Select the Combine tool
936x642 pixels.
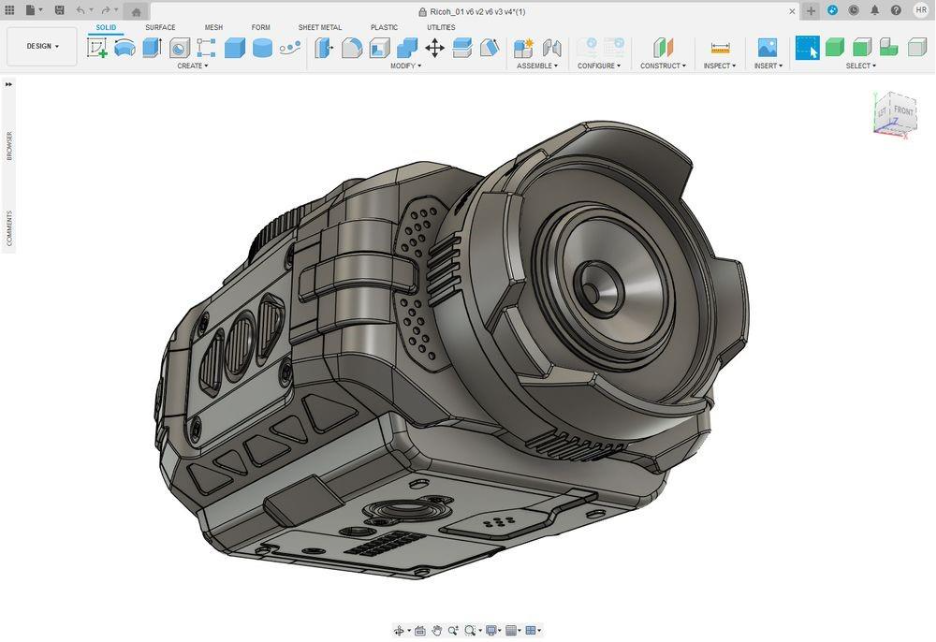click(x=407, y=48)
